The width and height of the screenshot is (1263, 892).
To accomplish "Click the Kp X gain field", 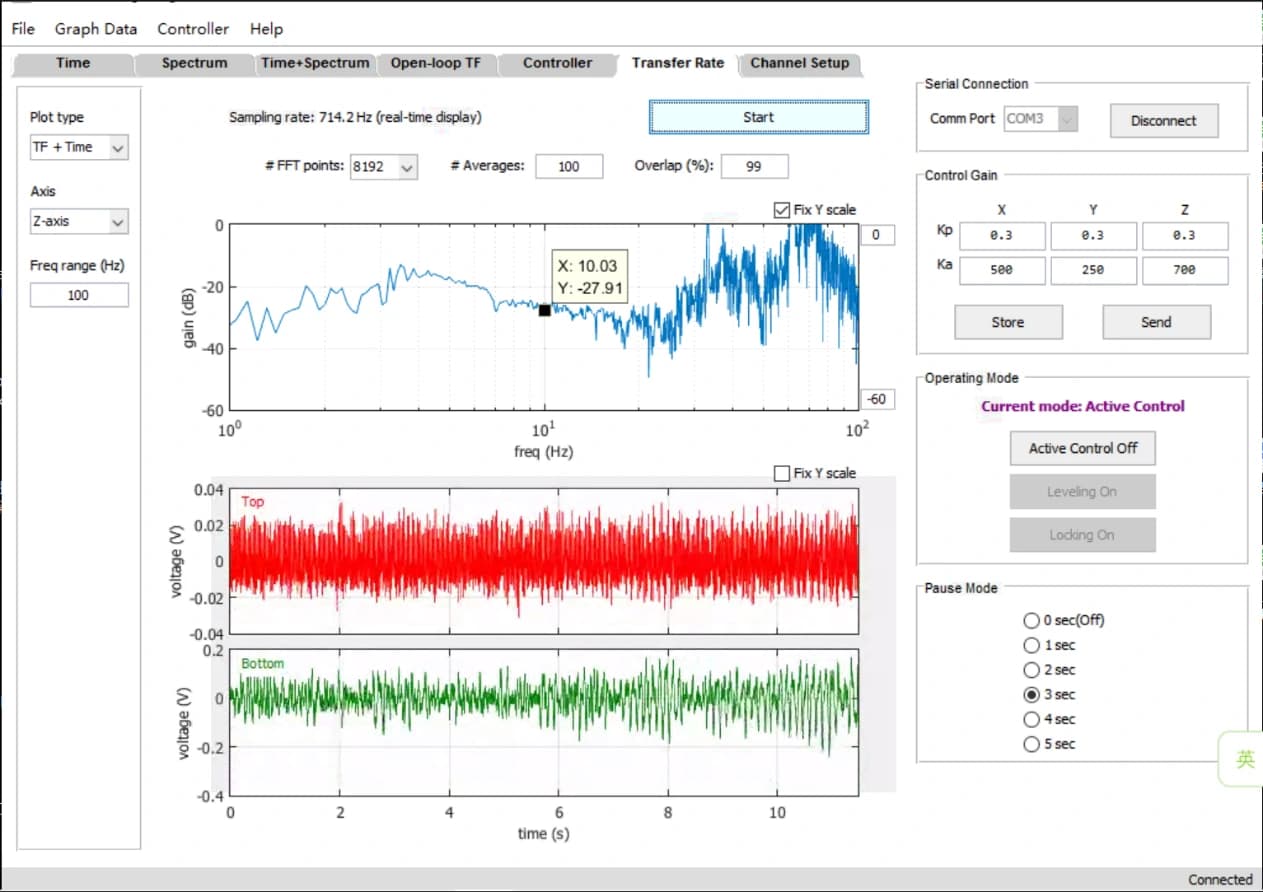I will (1001, 236).
